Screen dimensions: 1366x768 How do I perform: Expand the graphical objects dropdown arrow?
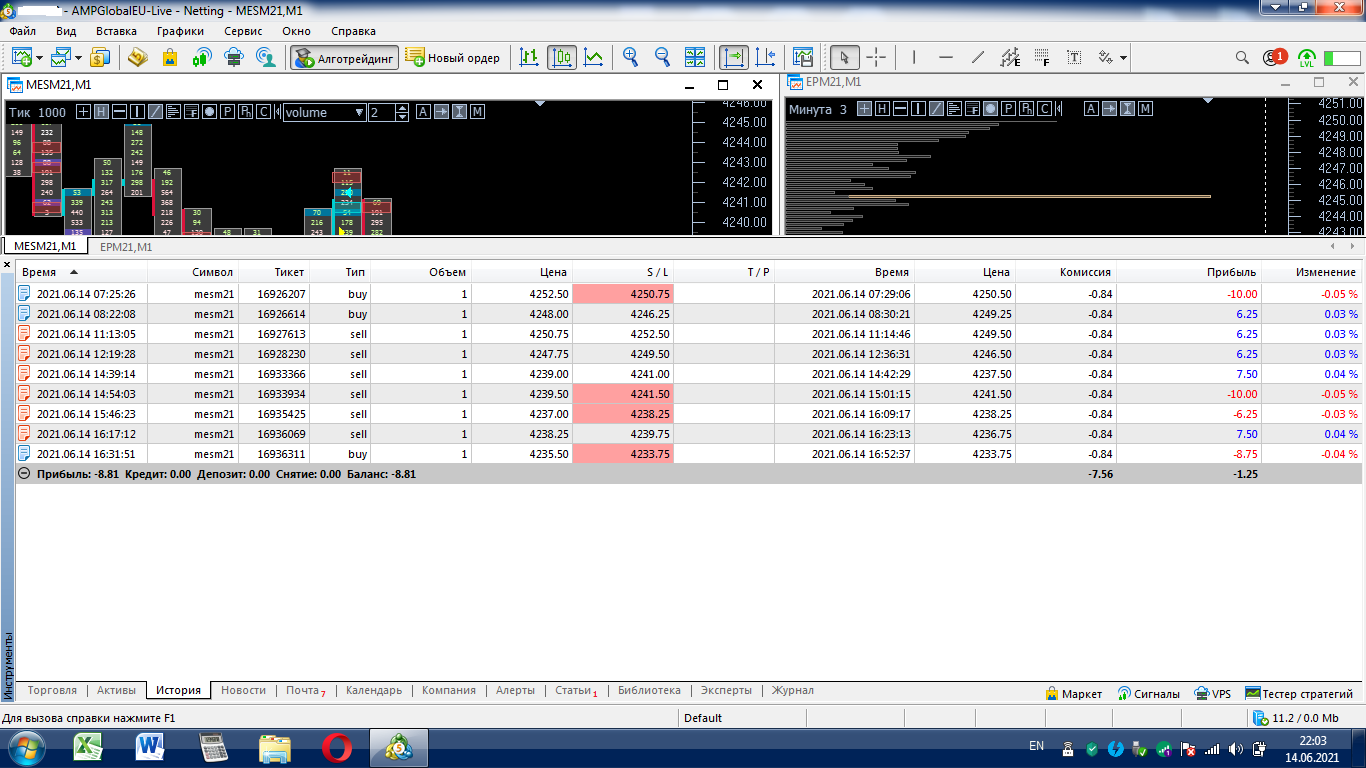tap(1124, 57)
